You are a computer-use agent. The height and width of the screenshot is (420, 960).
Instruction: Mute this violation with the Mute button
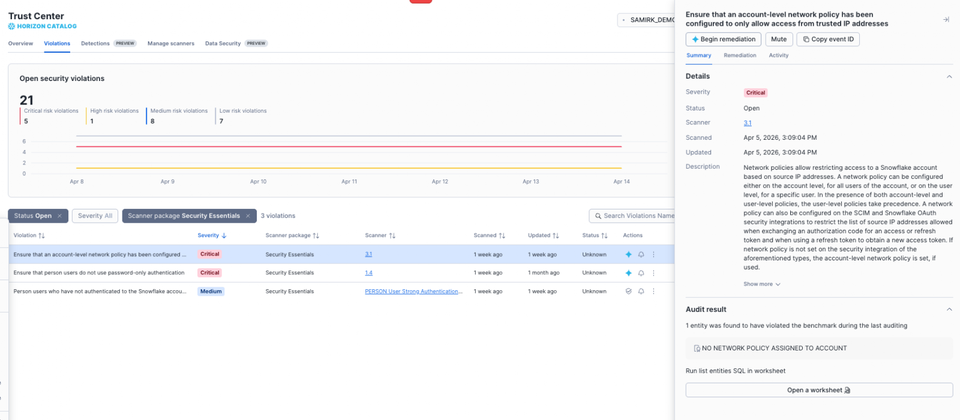[779, 39]
